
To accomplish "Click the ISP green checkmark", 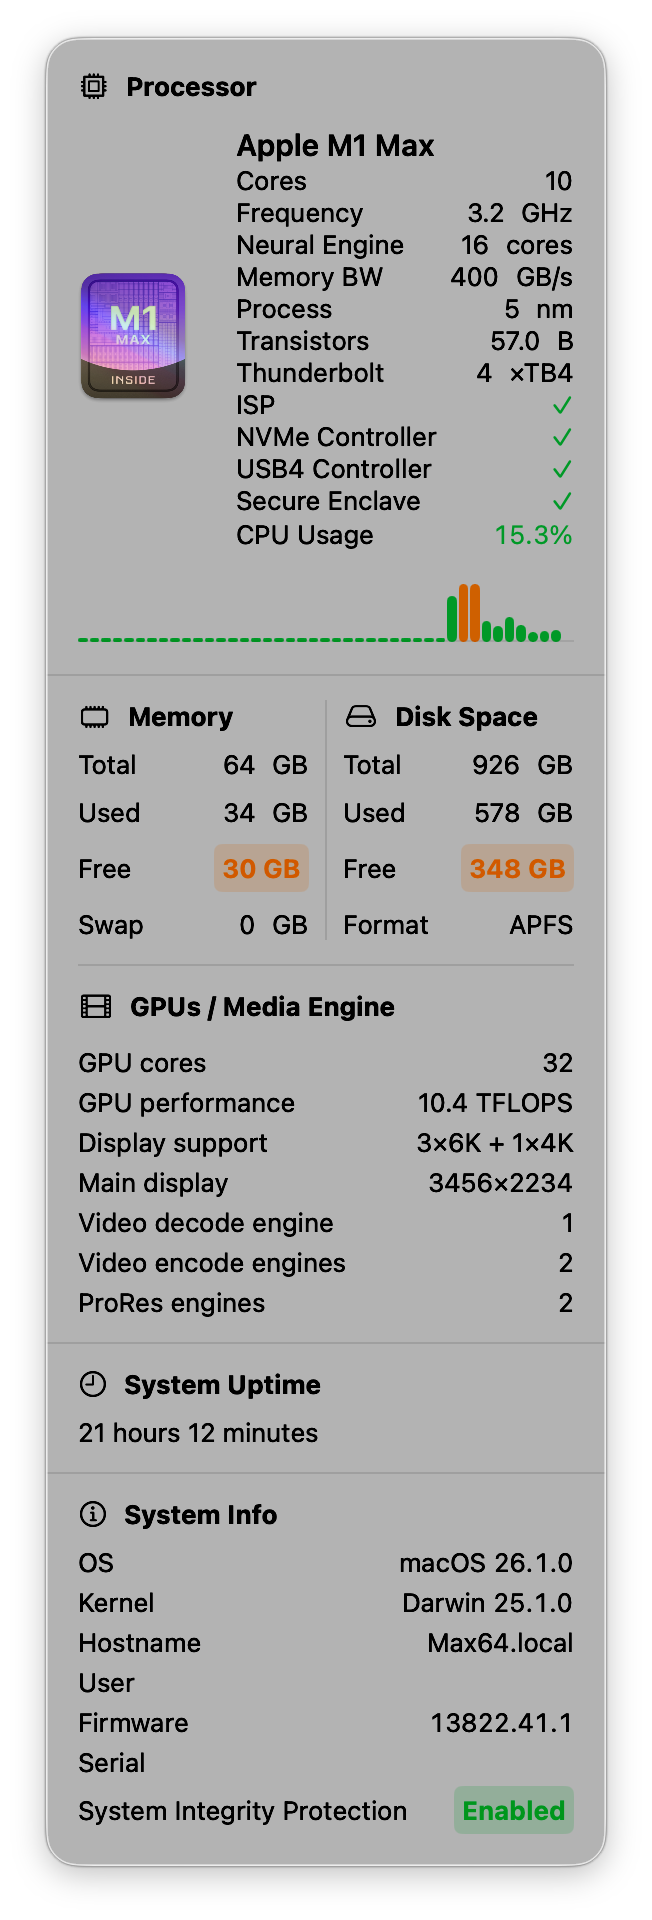I will point(562,405).
